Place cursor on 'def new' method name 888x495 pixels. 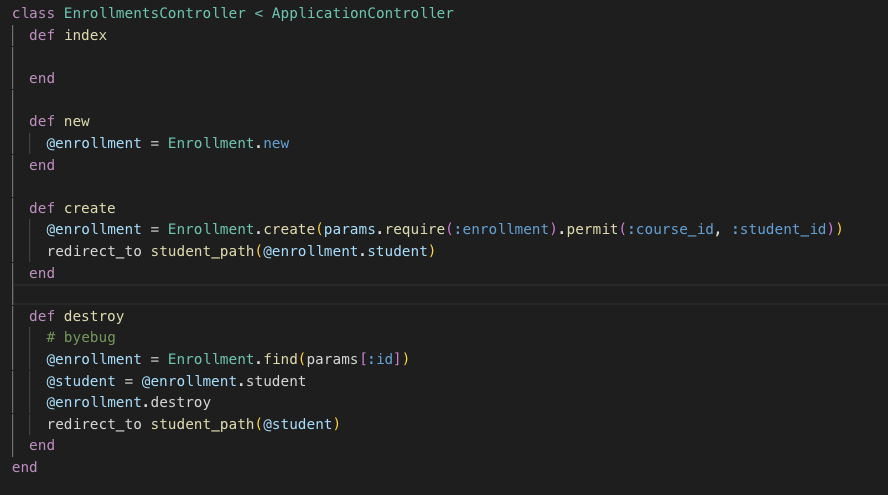click(x=76, y=121)
